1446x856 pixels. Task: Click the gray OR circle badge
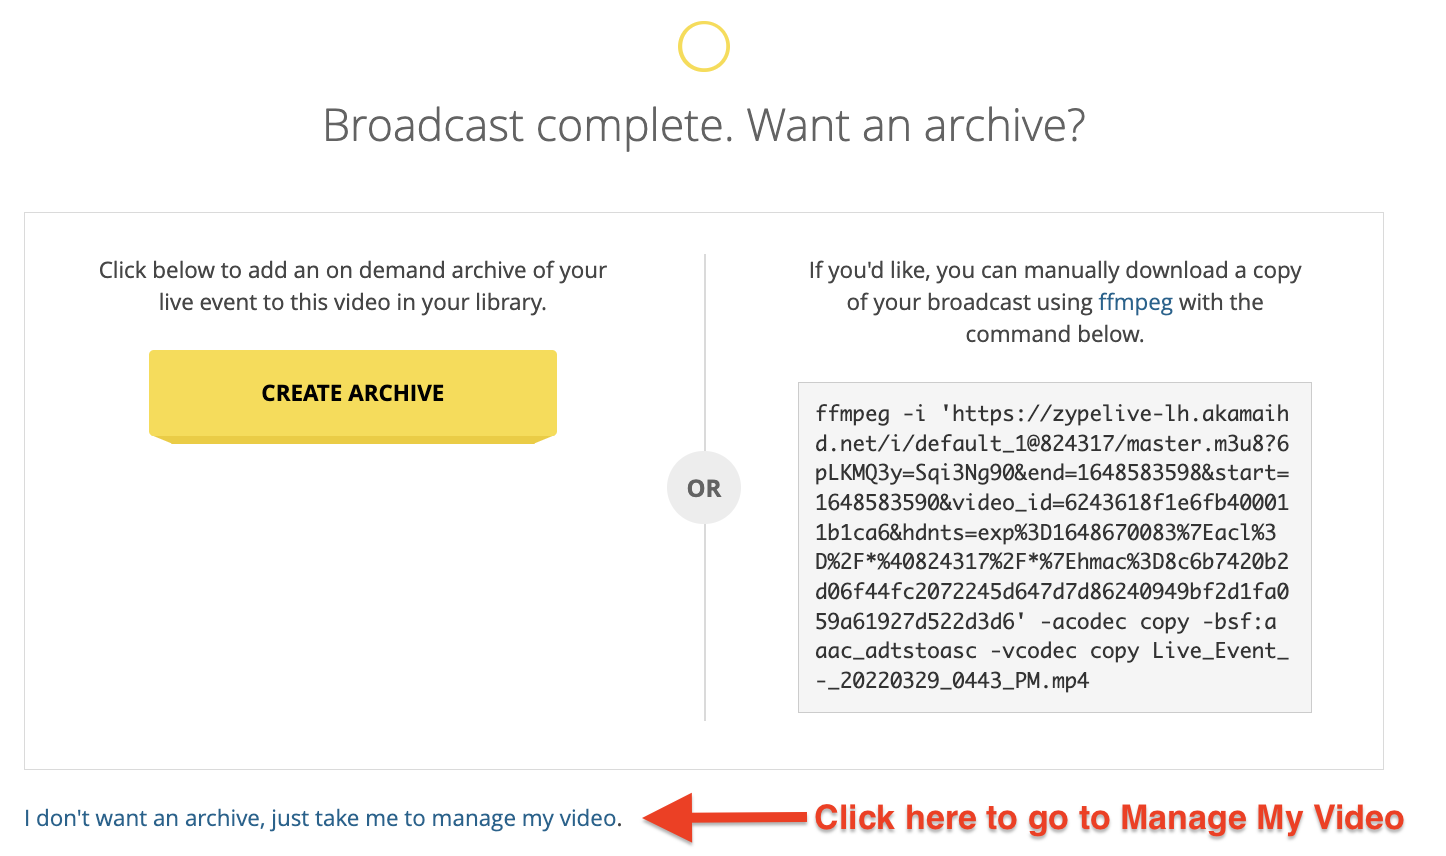coord(704,488)
